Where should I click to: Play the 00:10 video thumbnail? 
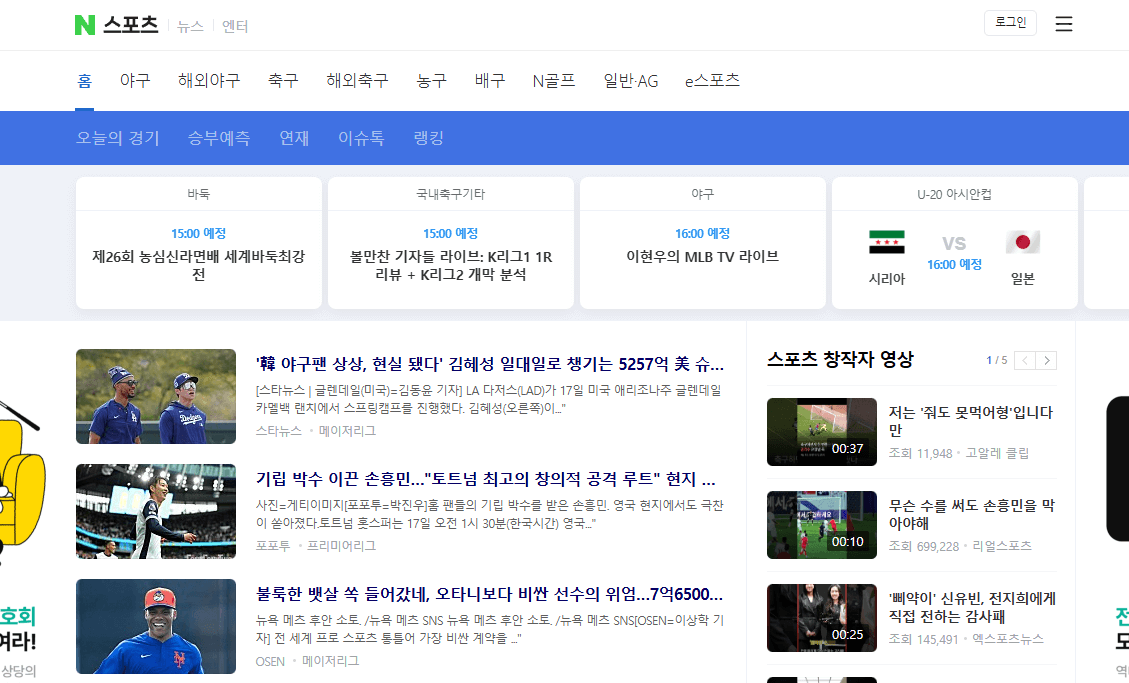click(822, 525)
